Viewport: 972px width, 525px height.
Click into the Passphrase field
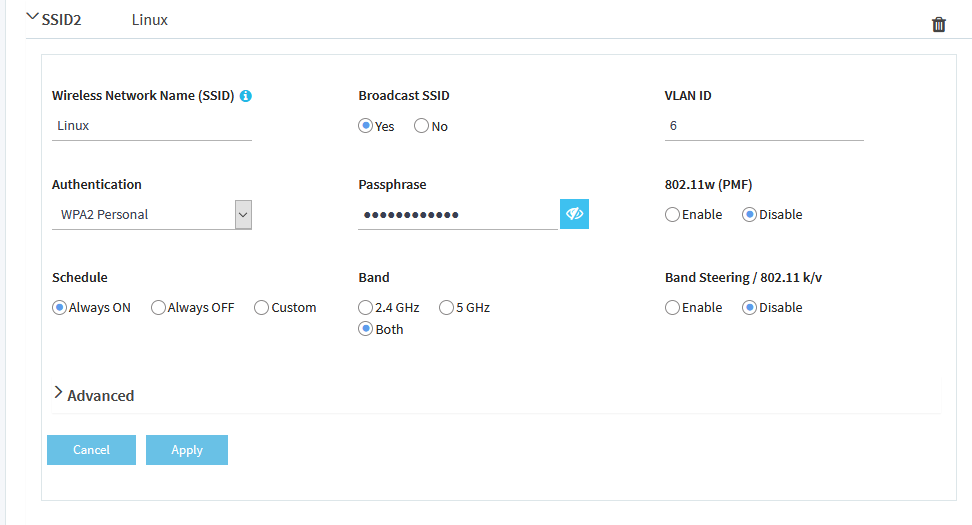[458, 215]
